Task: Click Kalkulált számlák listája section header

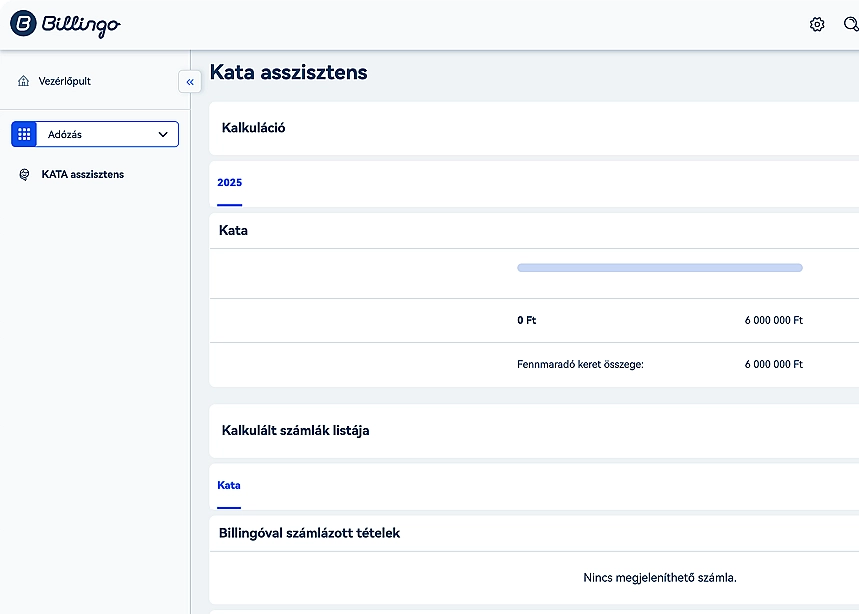Action: (x=295, y=431)
